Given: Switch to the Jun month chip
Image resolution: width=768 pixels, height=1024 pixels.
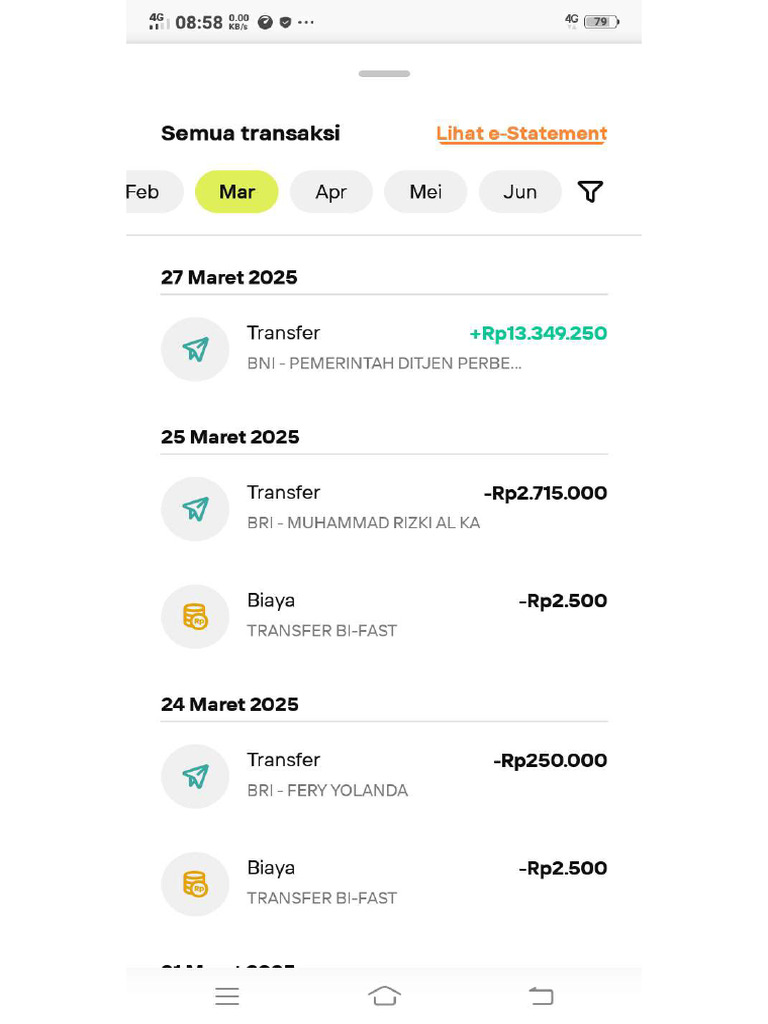Looking at the screenshot, I should 520,192.
